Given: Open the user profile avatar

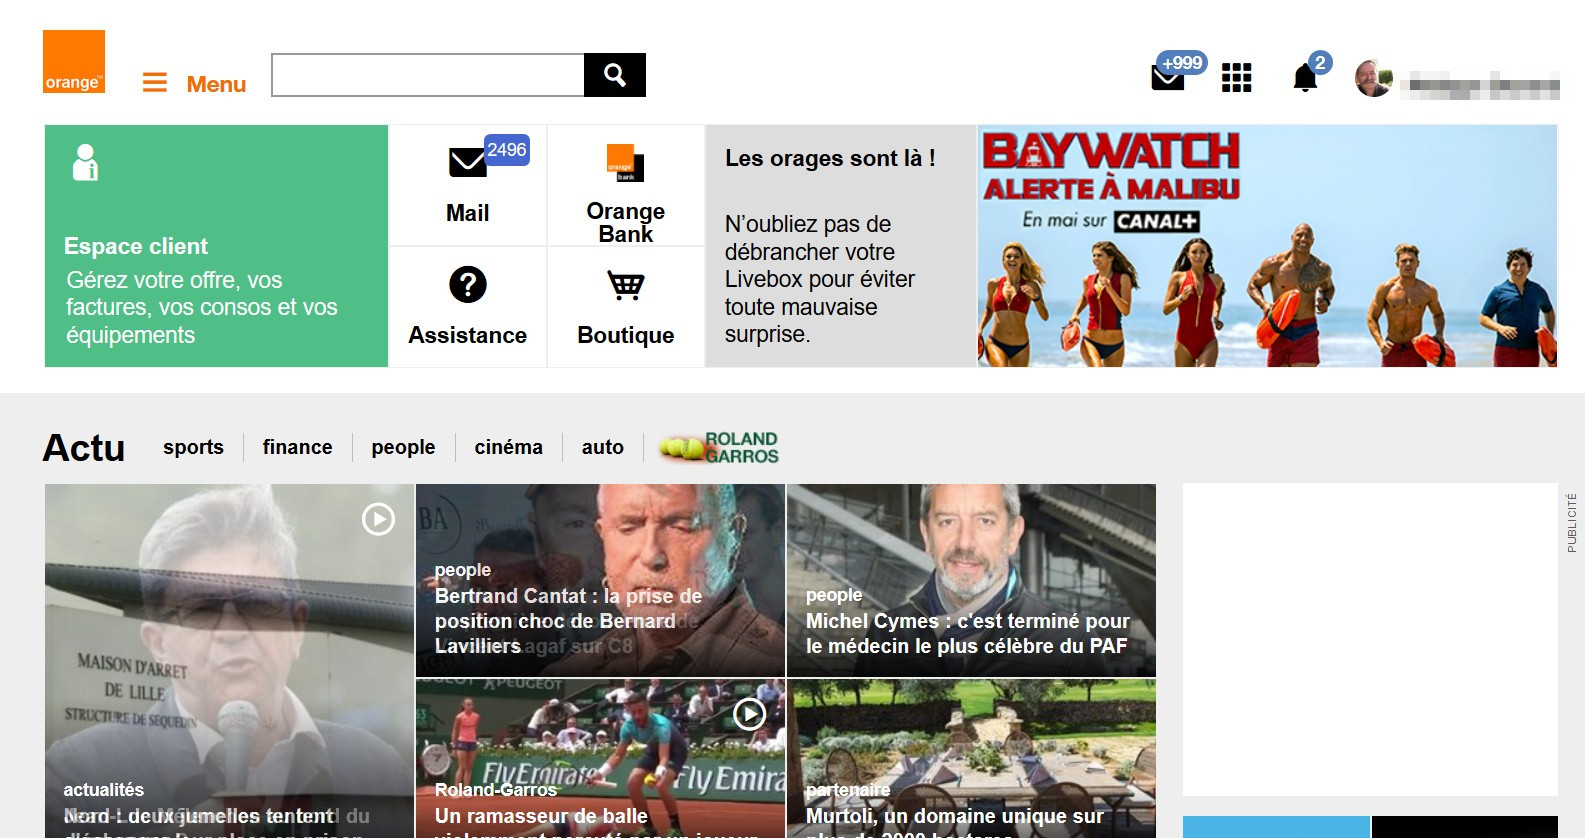Looking at the screenshot, I should 1373,78.
